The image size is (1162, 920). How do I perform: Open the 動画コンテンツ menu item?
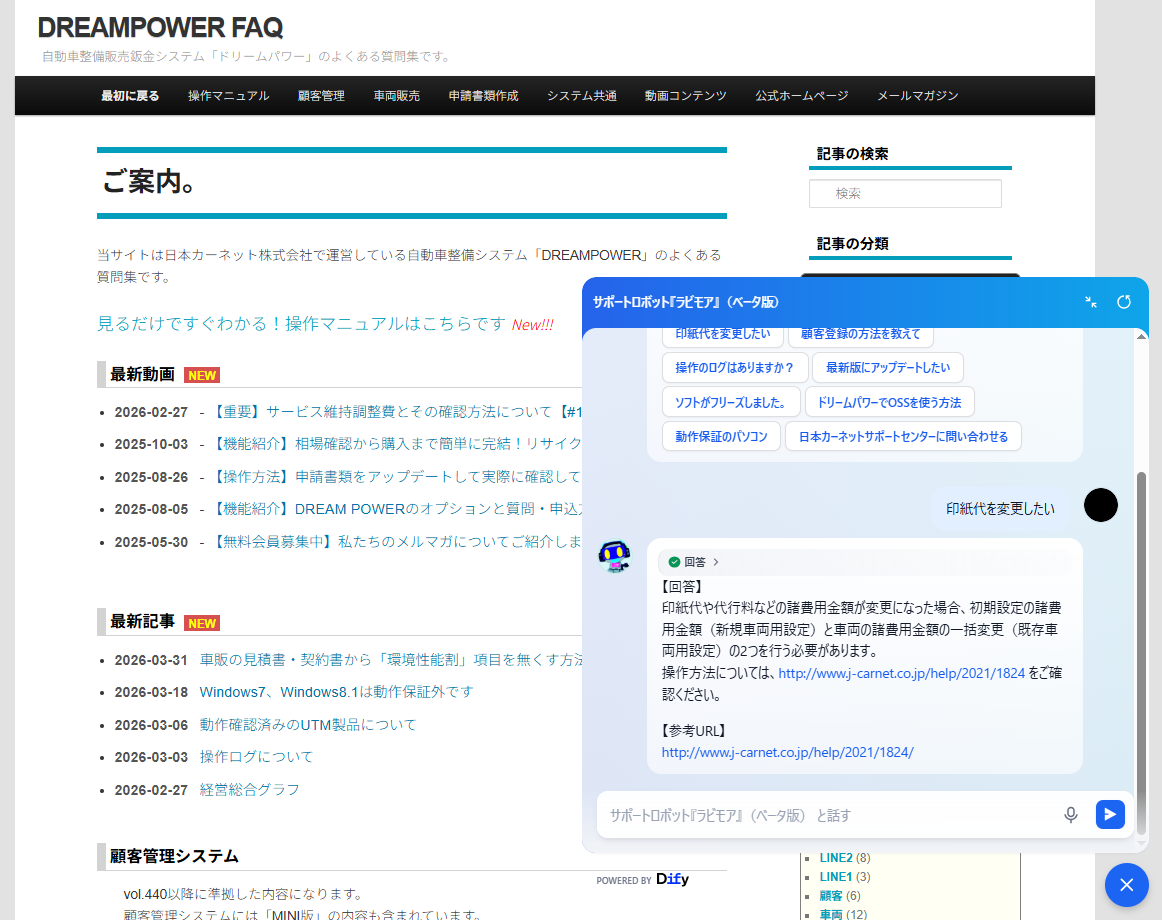point(685,96)
